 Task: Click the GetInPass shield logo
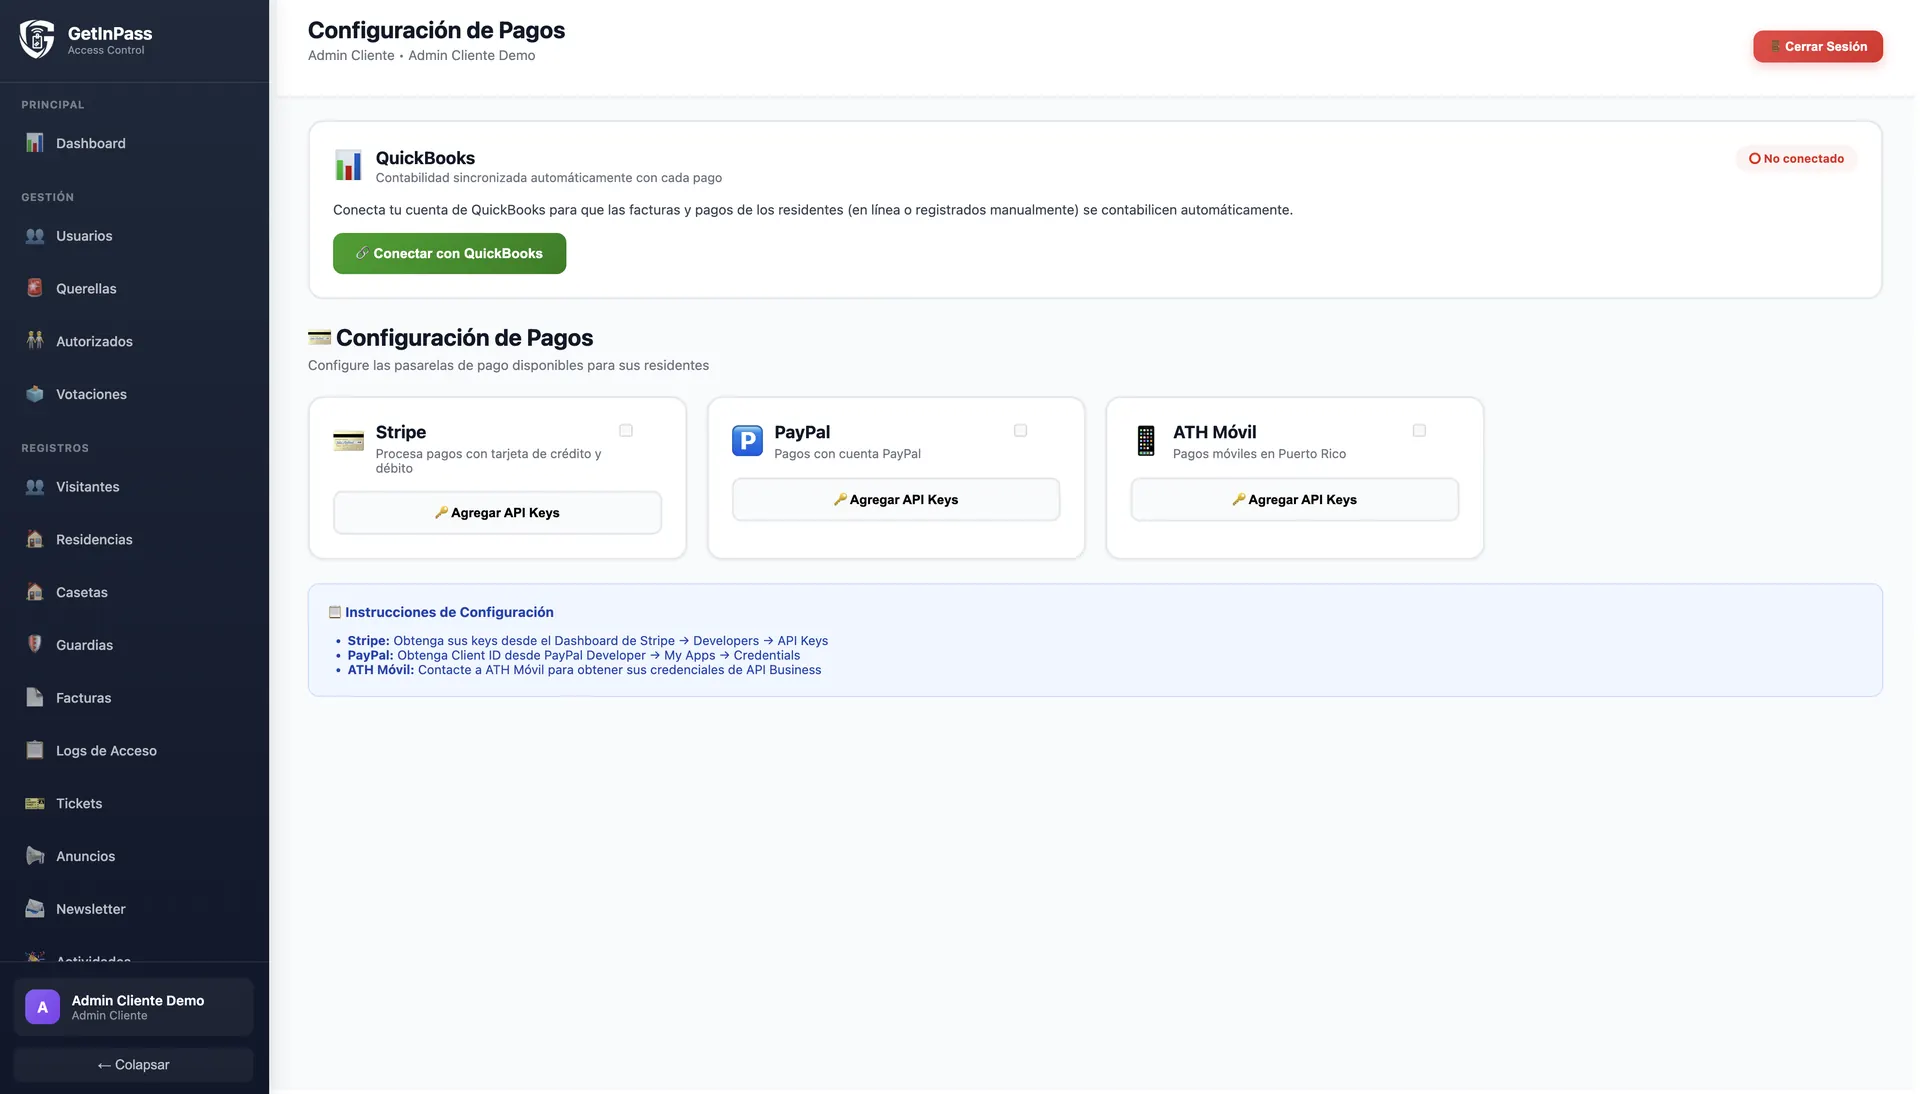point(37,40)
